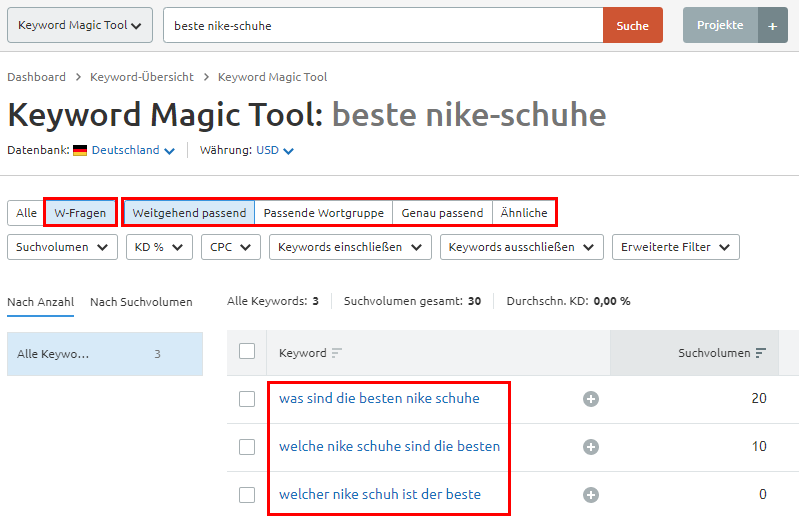Viewport: 799px width, 520px height.
Task: Expand Erweiterte Filter dropdown
Action: [x=676, y=247]
